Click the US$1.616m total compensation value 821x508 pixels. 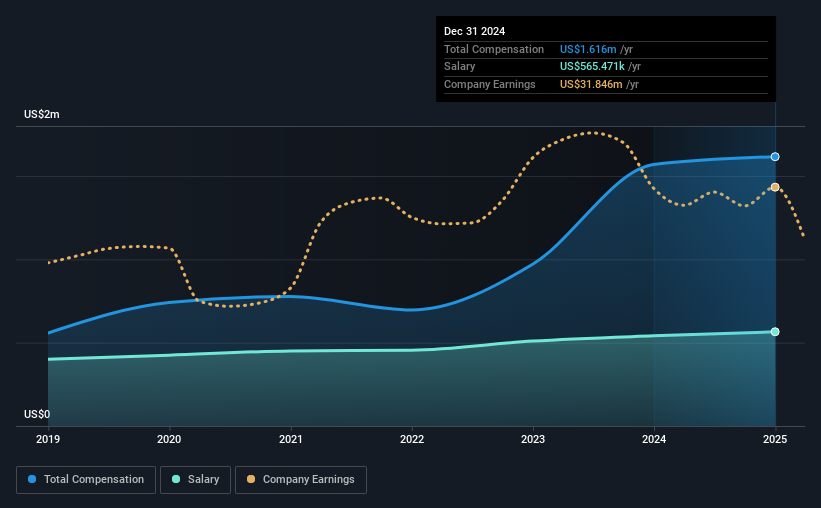point(588,49)
